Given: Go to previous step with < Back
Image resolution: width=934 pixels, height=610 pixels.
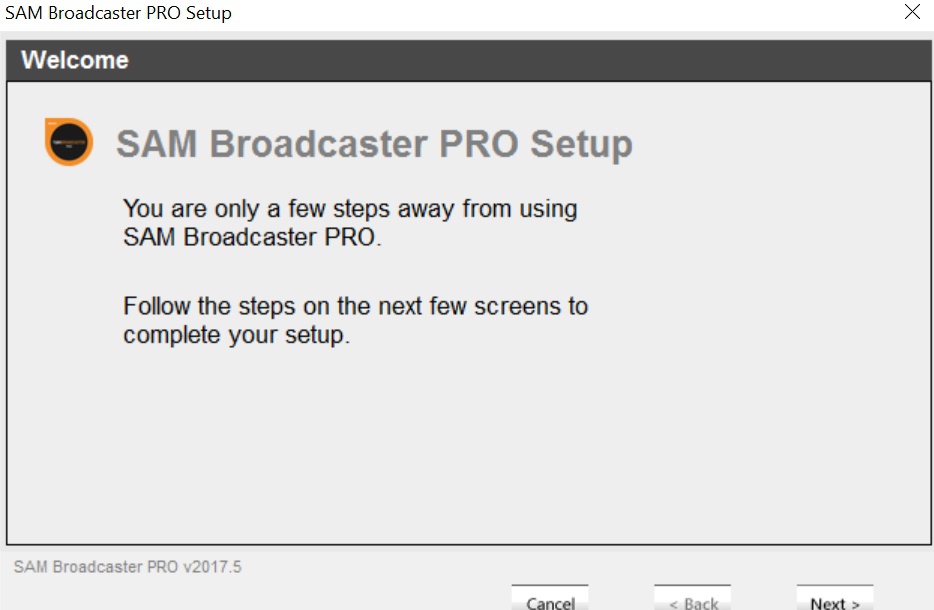Looking at the screenshot, I should pos(692,598).
